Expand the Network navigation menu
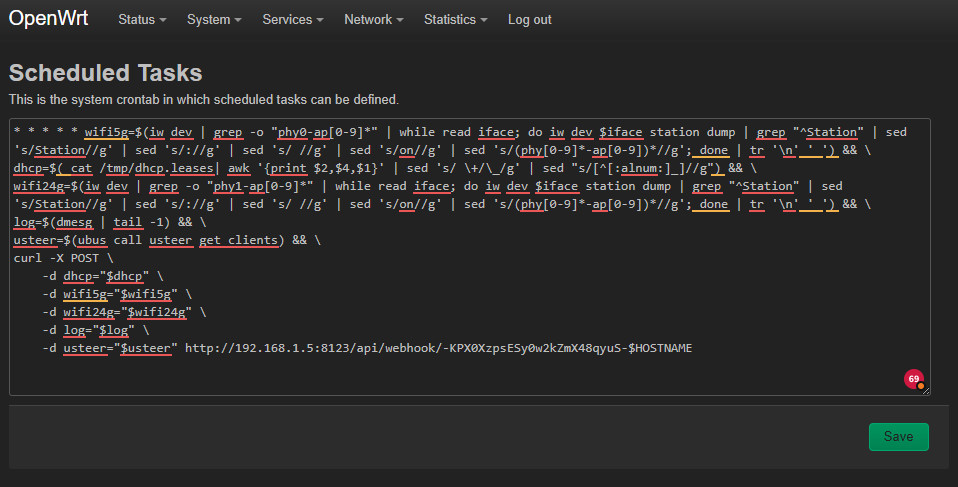The width and height of the screenshot is (958, 487). [x=373, y=20]
